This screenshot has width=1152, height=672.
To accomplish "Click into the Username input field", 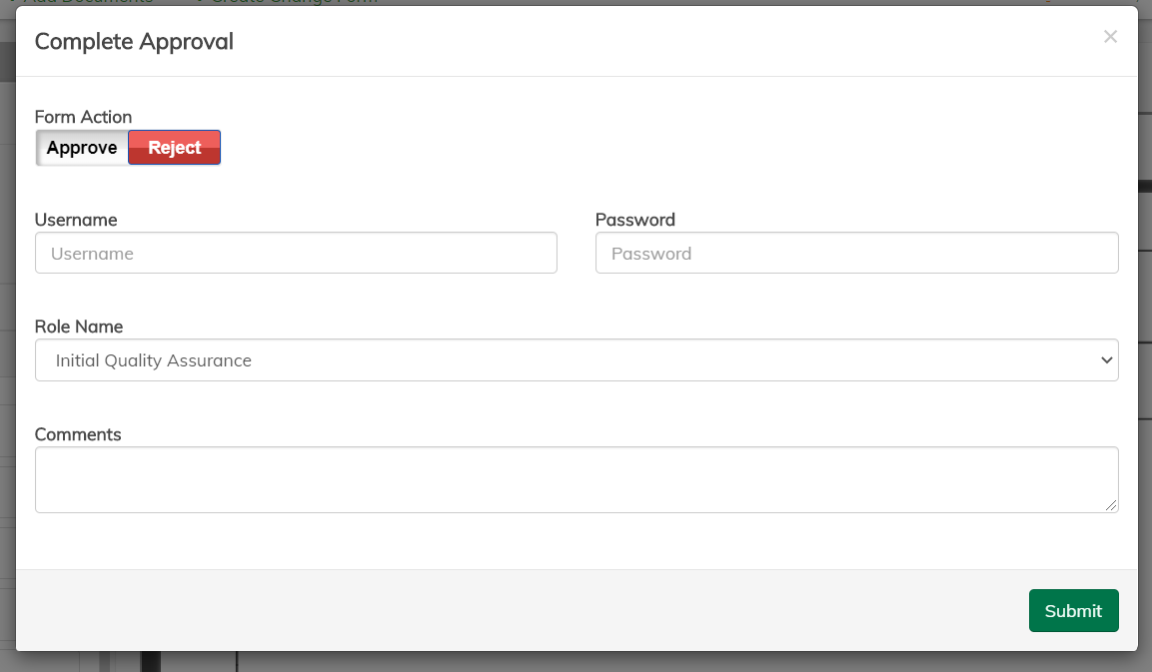I will (296, 254).
